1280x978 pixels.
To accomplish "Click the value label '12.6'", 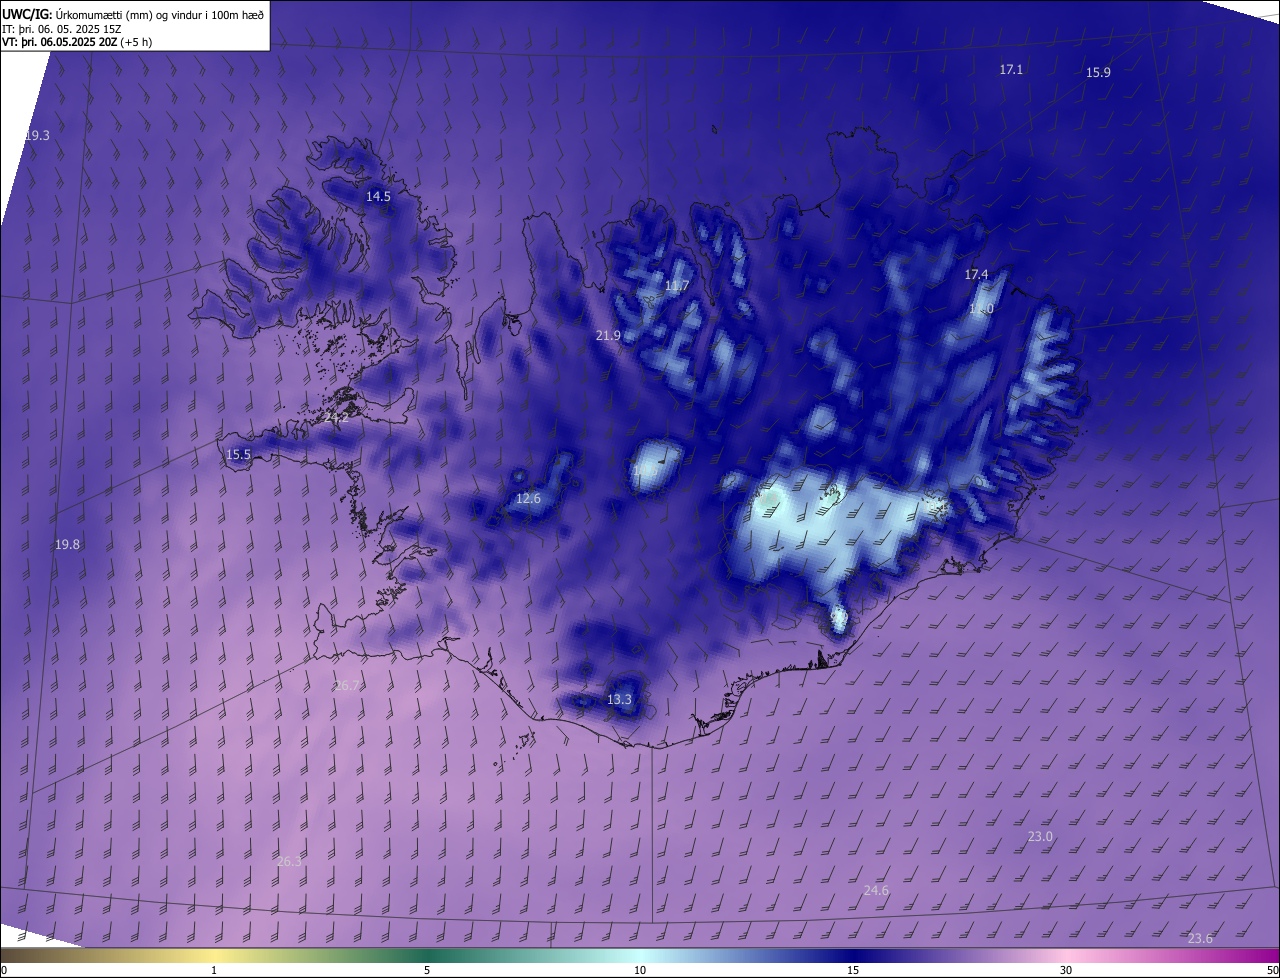I will 528,499.
